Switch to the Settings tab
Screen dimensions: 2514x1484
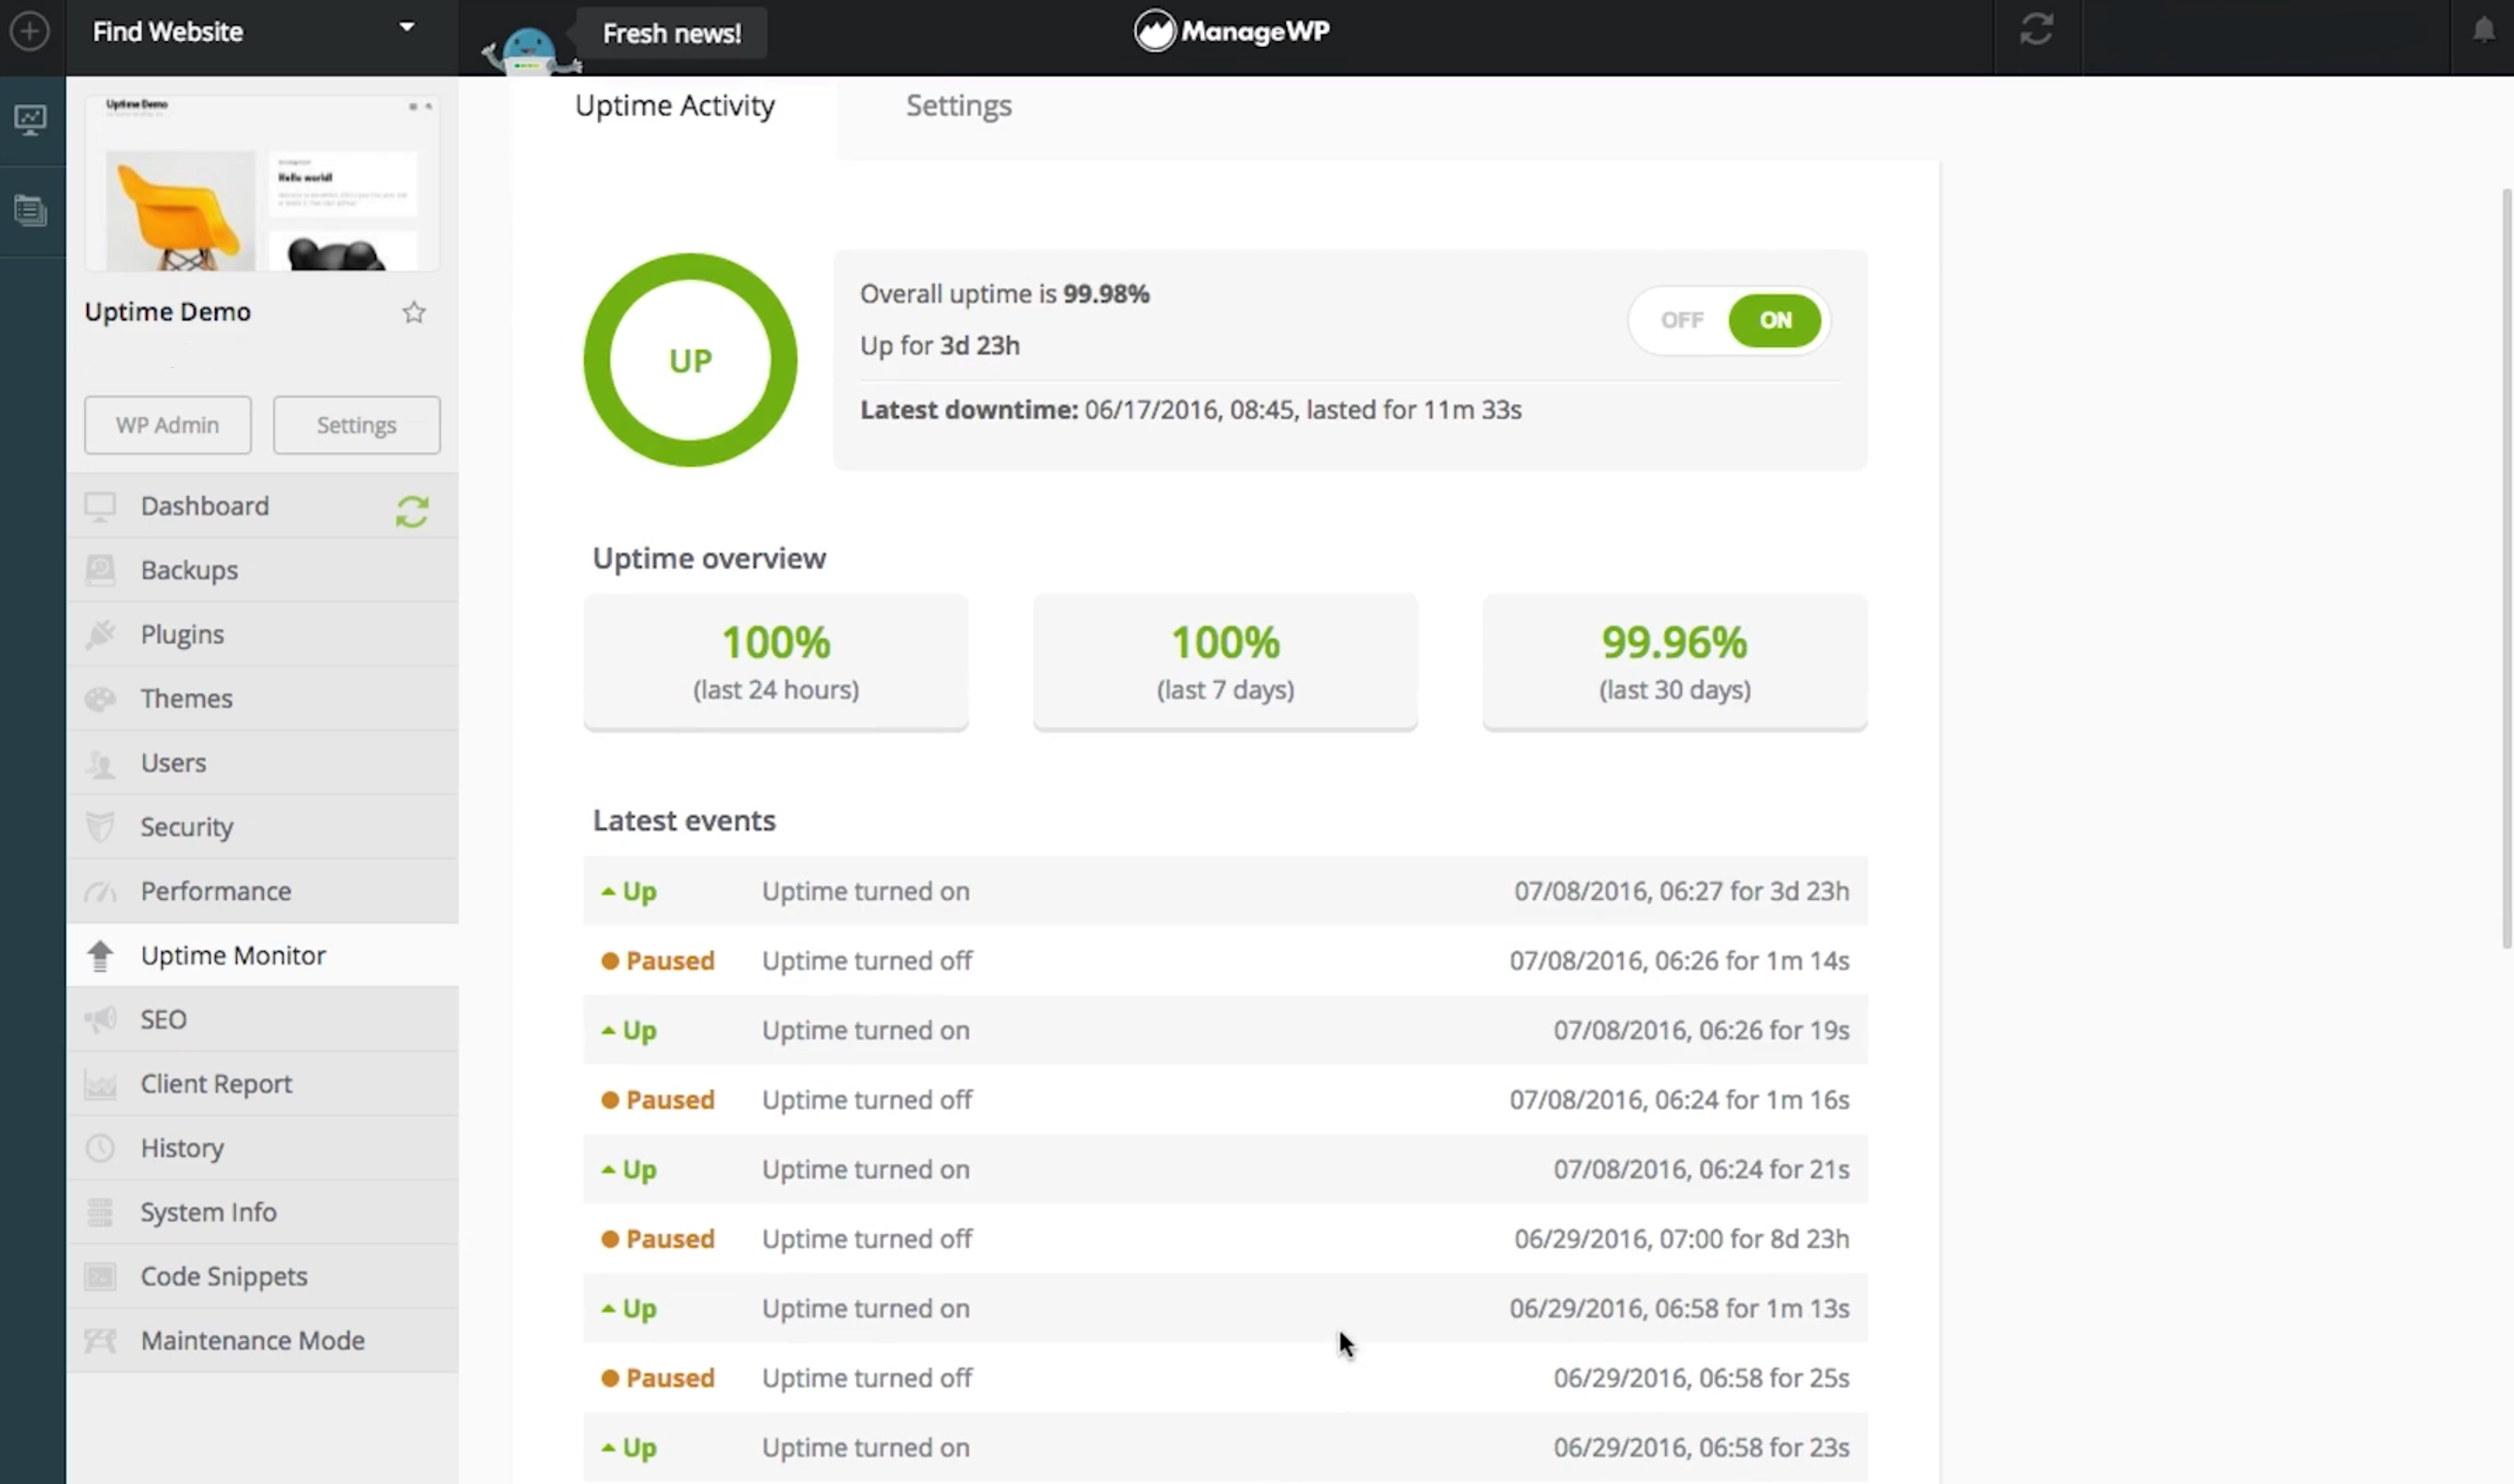pos(958,106)
